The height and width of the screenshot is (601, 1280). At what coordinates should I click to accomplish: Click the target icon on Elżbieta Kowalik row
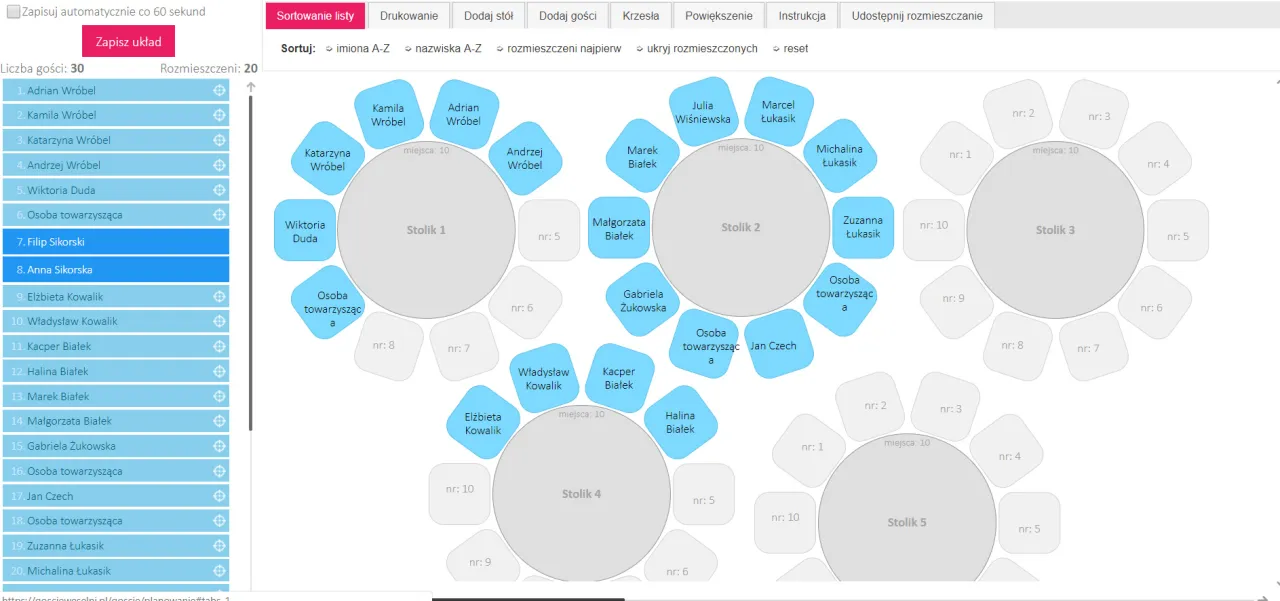tap(219, 297)
